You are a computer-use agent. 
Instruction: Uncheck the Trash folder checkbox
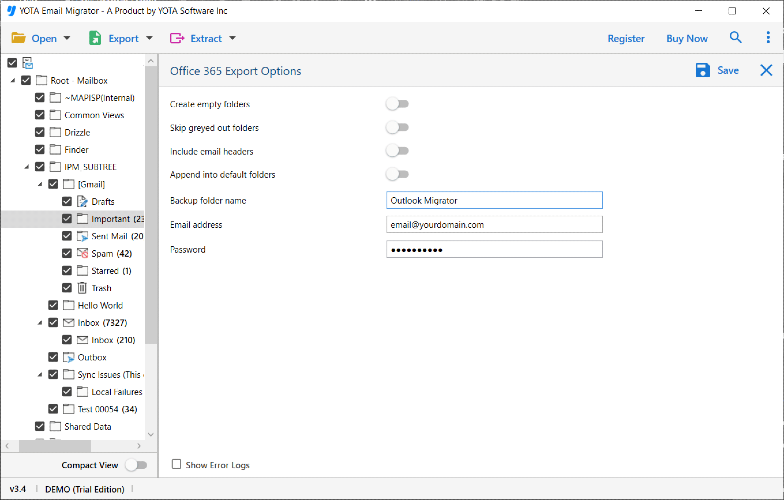[x=66, y=288]
